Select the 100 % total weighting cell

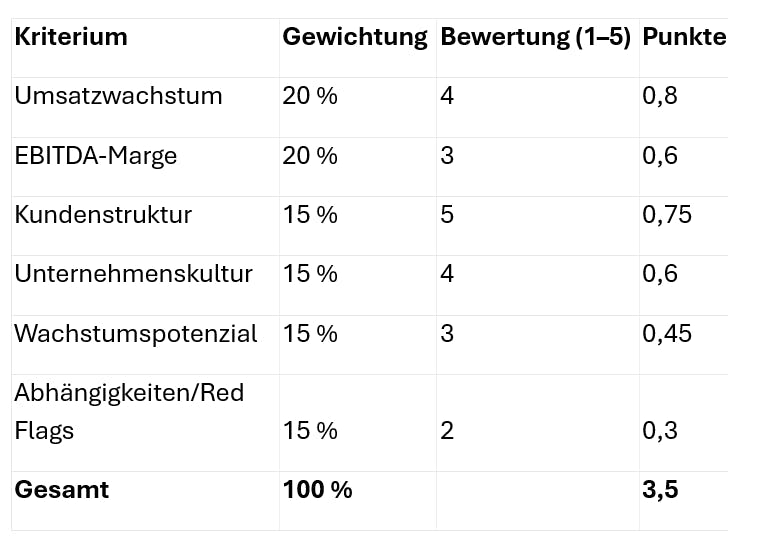pyautogui.click(x=318, y=490)
